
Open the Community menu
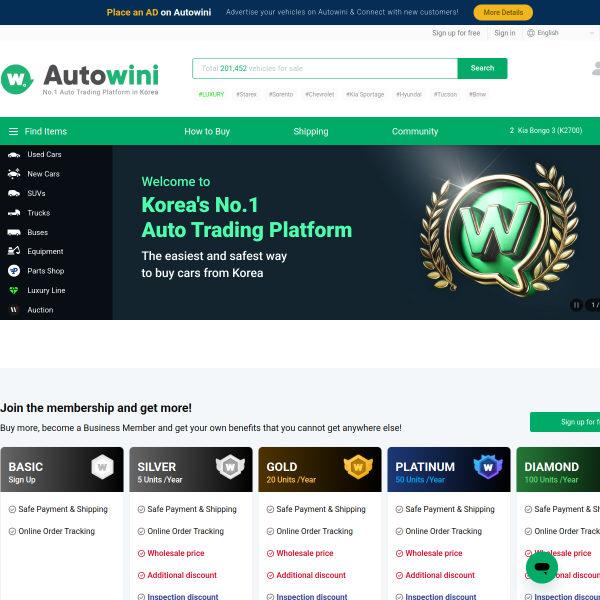point(415,132)
